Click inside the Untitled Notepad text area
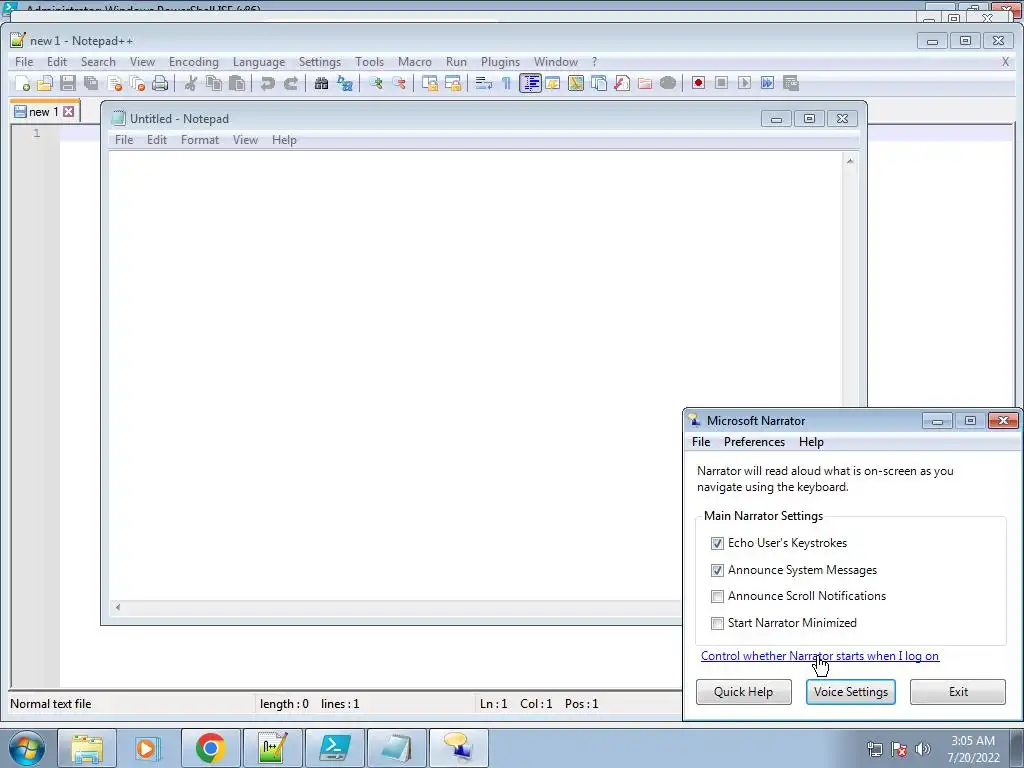This screenshot has height=768, width=1024. point(475,376)
